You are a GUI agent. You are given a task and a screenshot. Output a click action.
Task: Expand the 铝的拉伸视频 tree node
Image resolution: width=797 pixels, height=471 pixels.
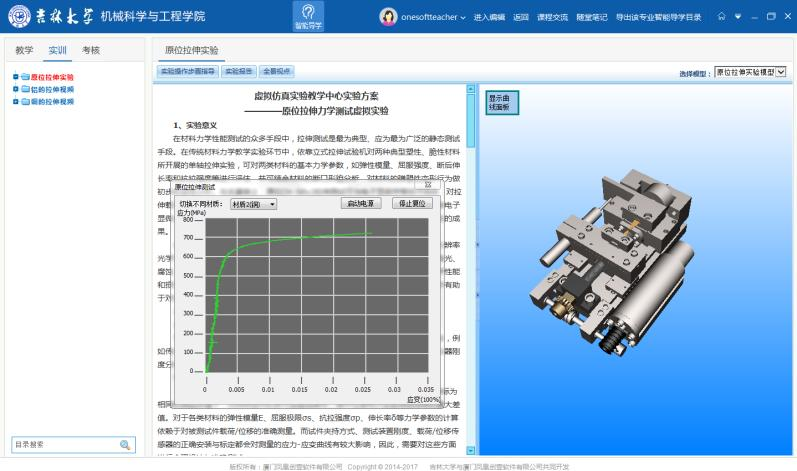click(15, 89)
